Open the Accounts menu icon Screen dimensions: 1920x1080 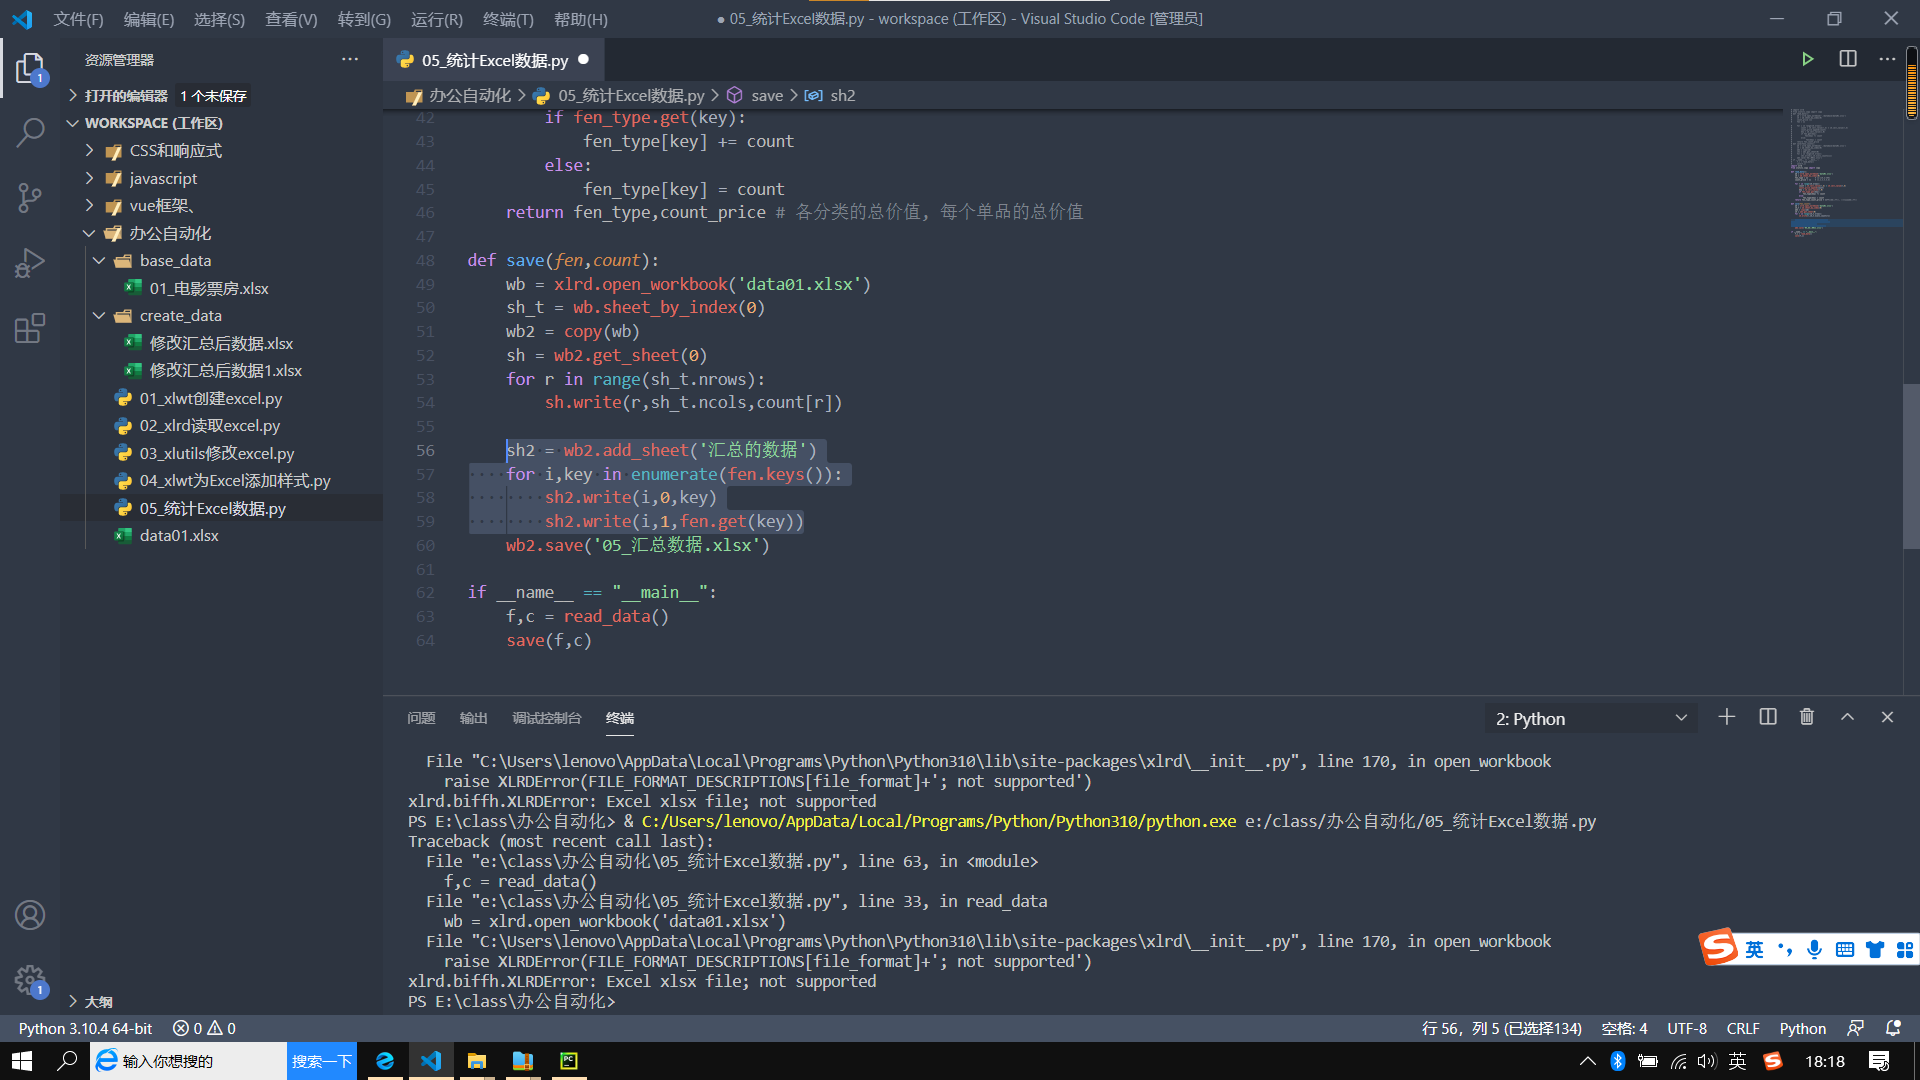pos(30,915)
